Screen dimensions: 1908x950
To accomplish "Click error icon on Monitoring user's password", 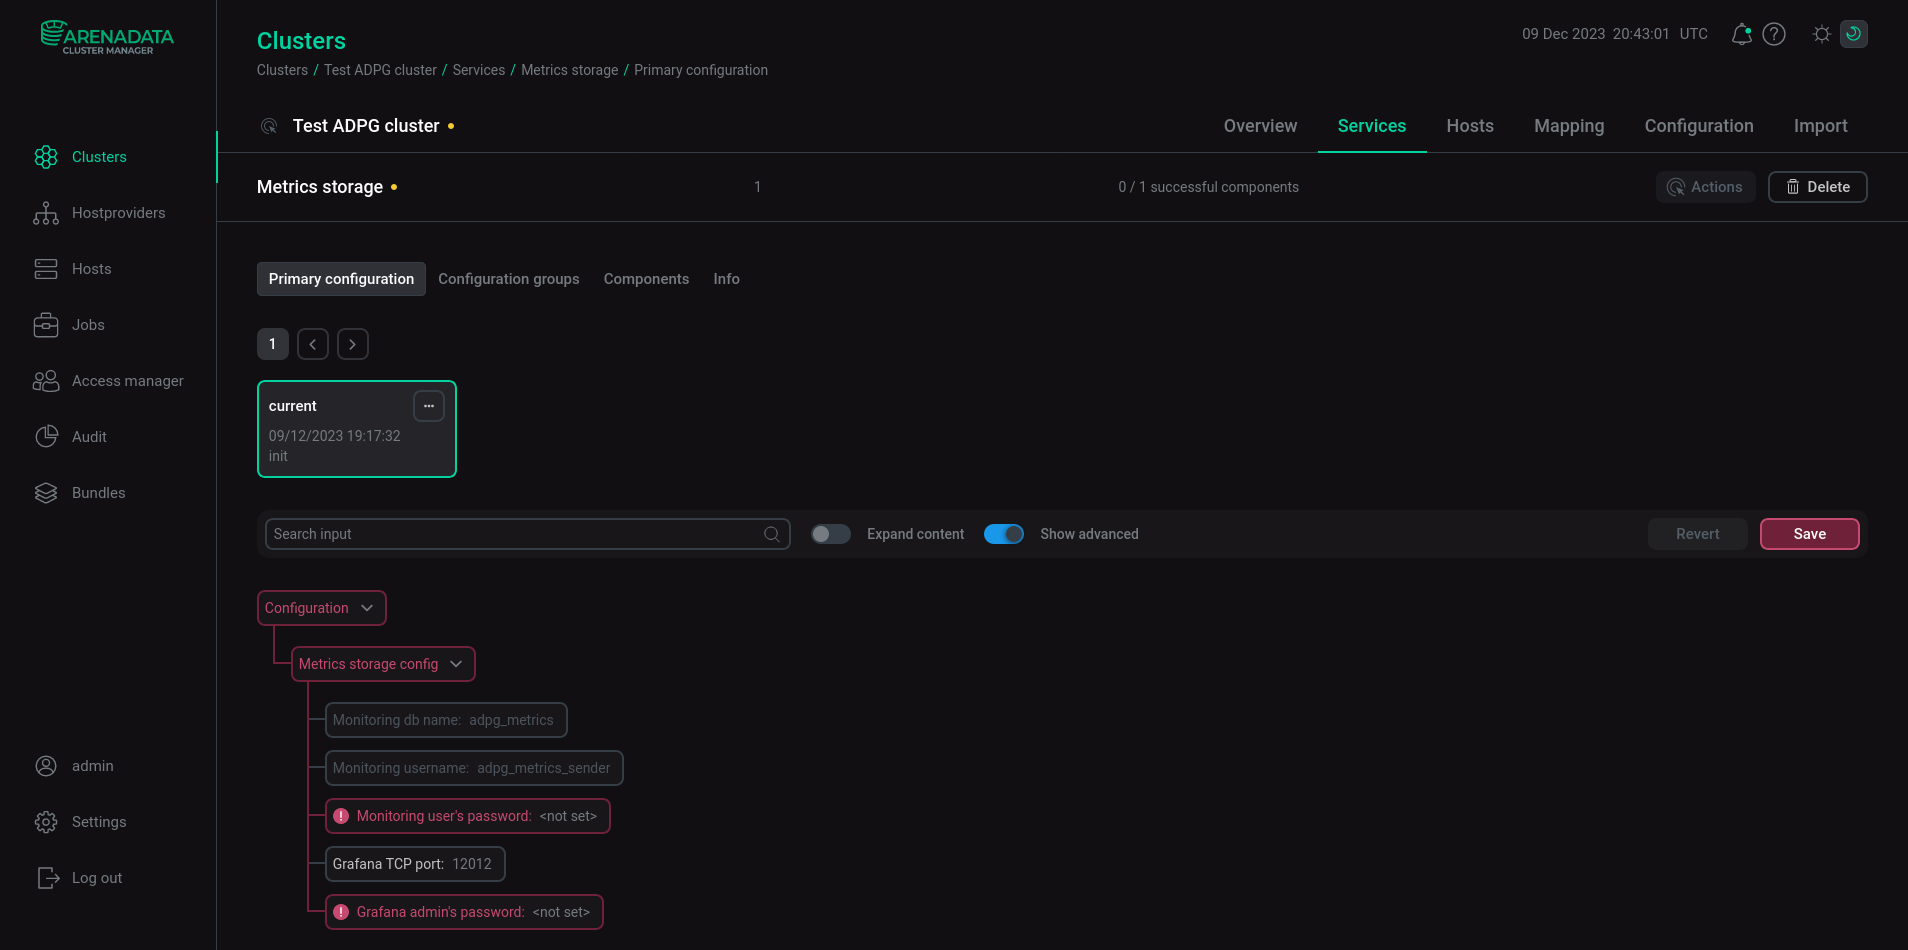I will coord(341,816).
